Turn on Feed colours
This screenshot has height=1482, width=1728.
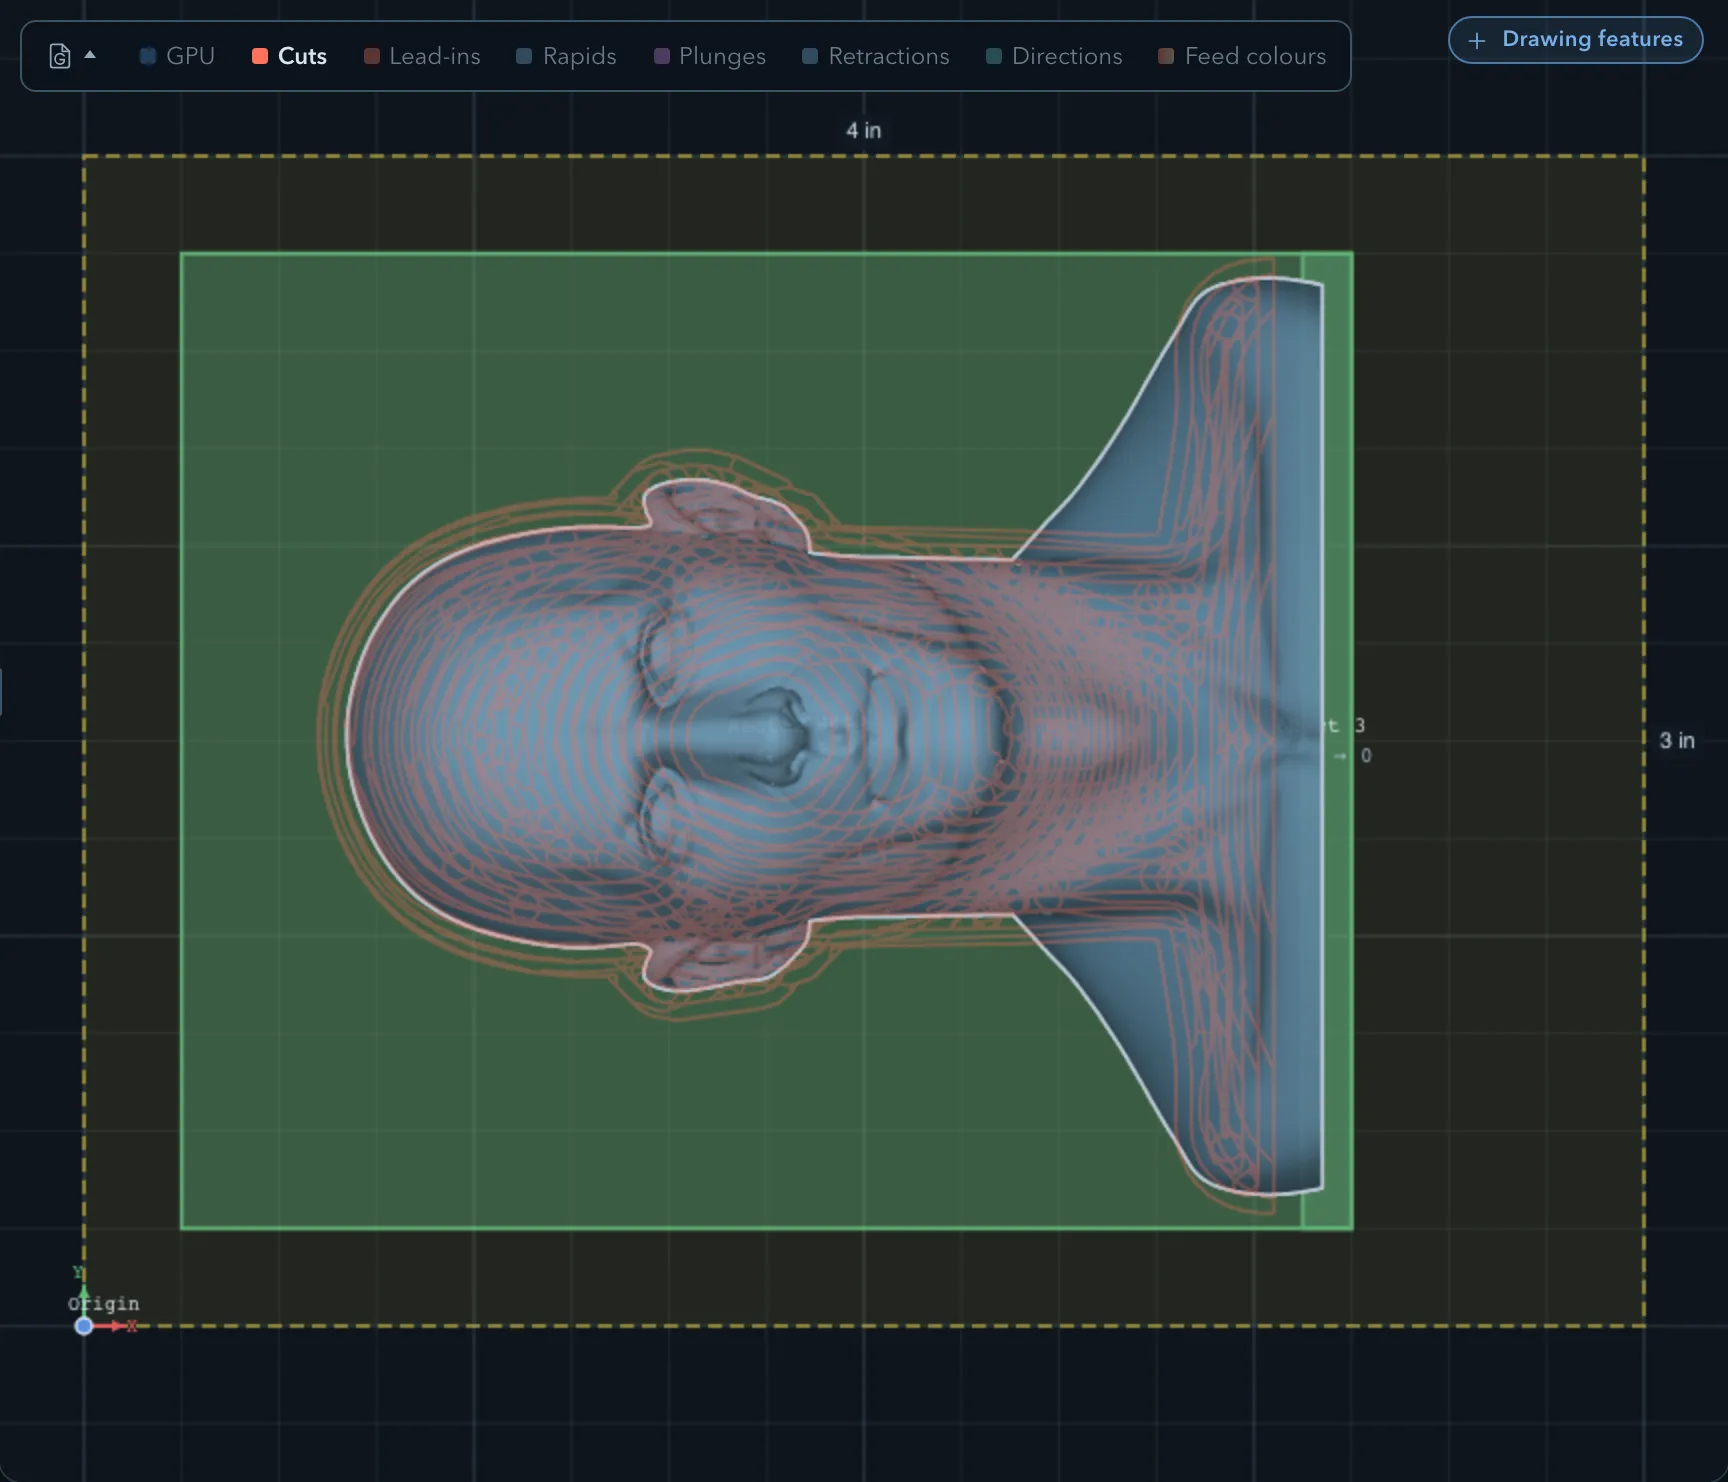(x=1242, y=56)
